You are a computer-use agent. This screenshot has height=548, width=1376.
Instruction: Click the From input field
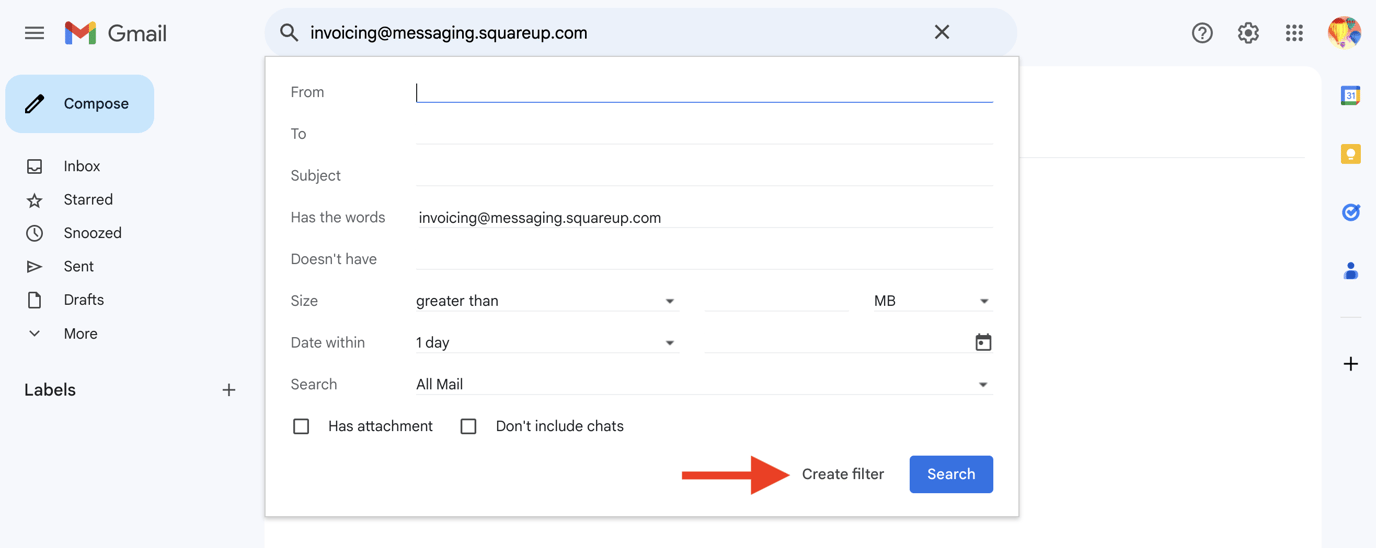click(704, 92)
